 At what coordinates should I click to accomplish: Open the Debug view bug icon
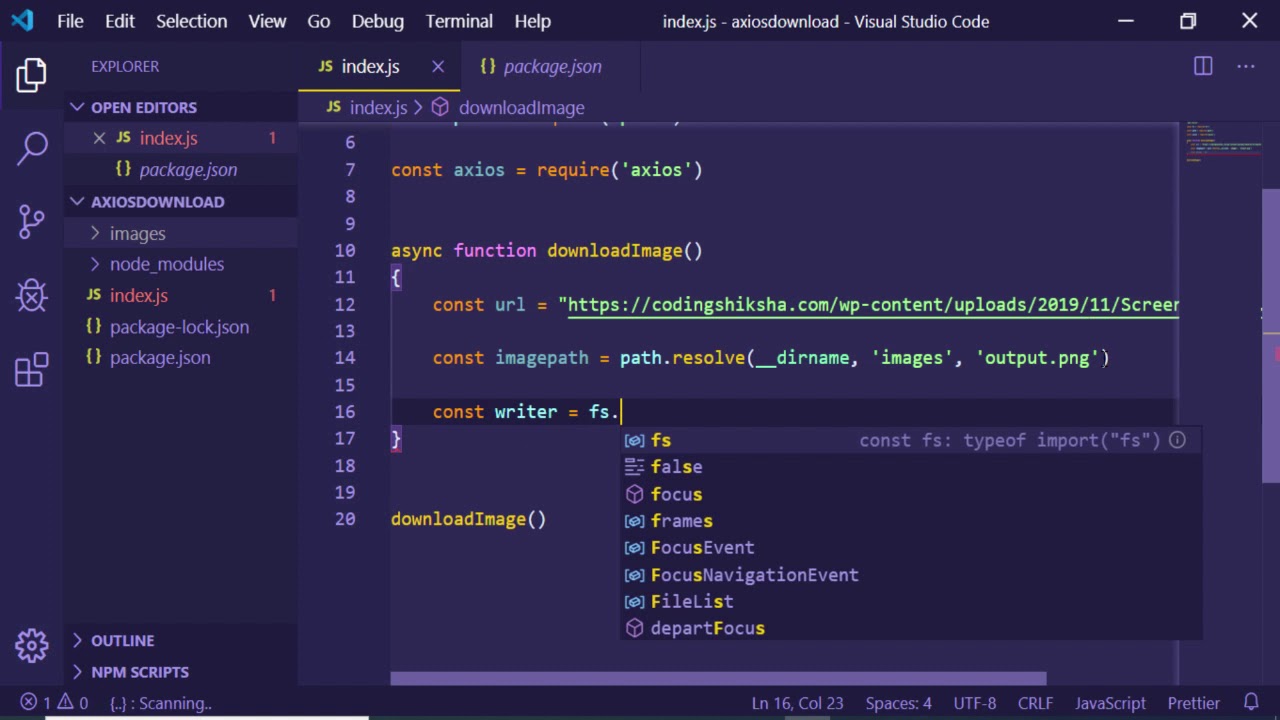[31, 295]
